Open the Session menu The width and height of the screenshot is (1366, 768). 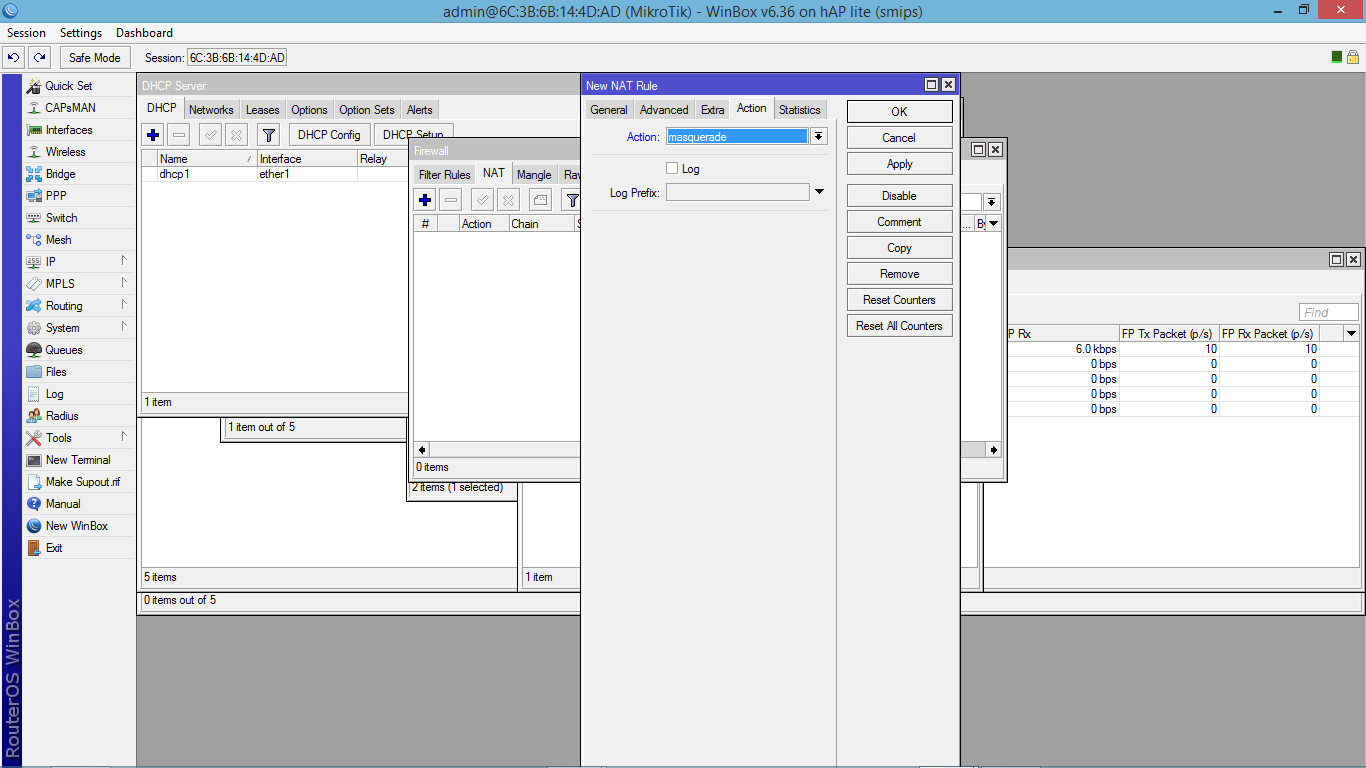[26, 33]
